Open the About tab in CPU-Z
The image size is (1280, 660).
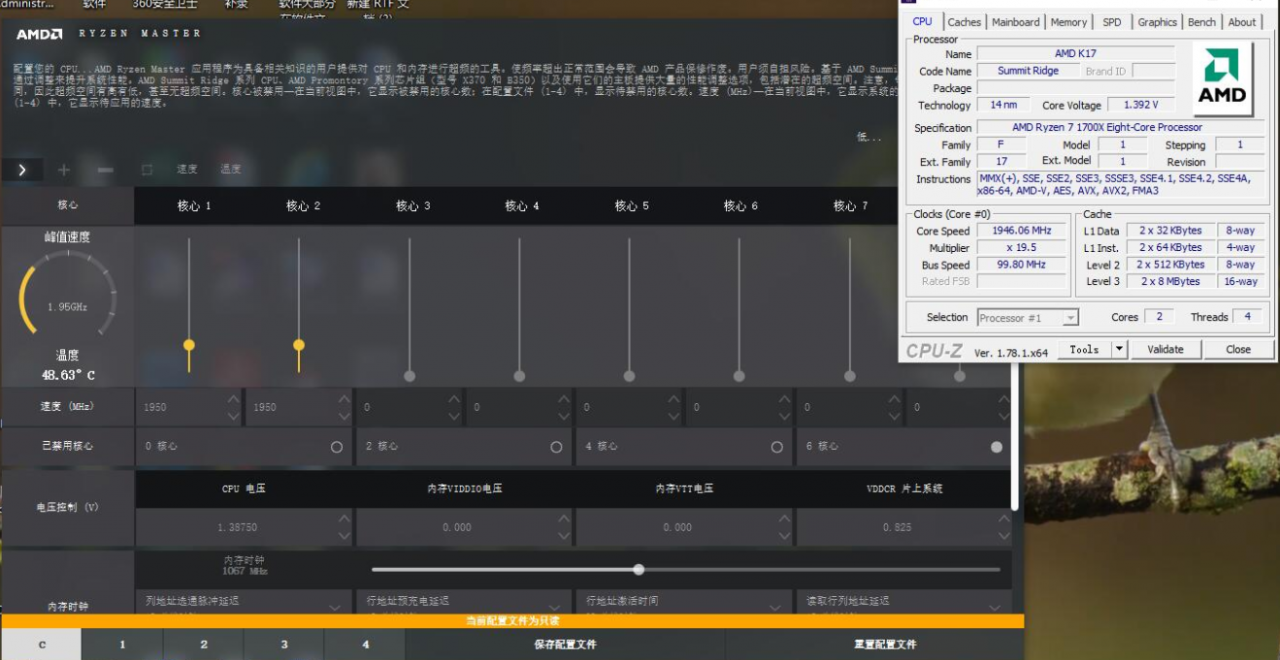1242,22
